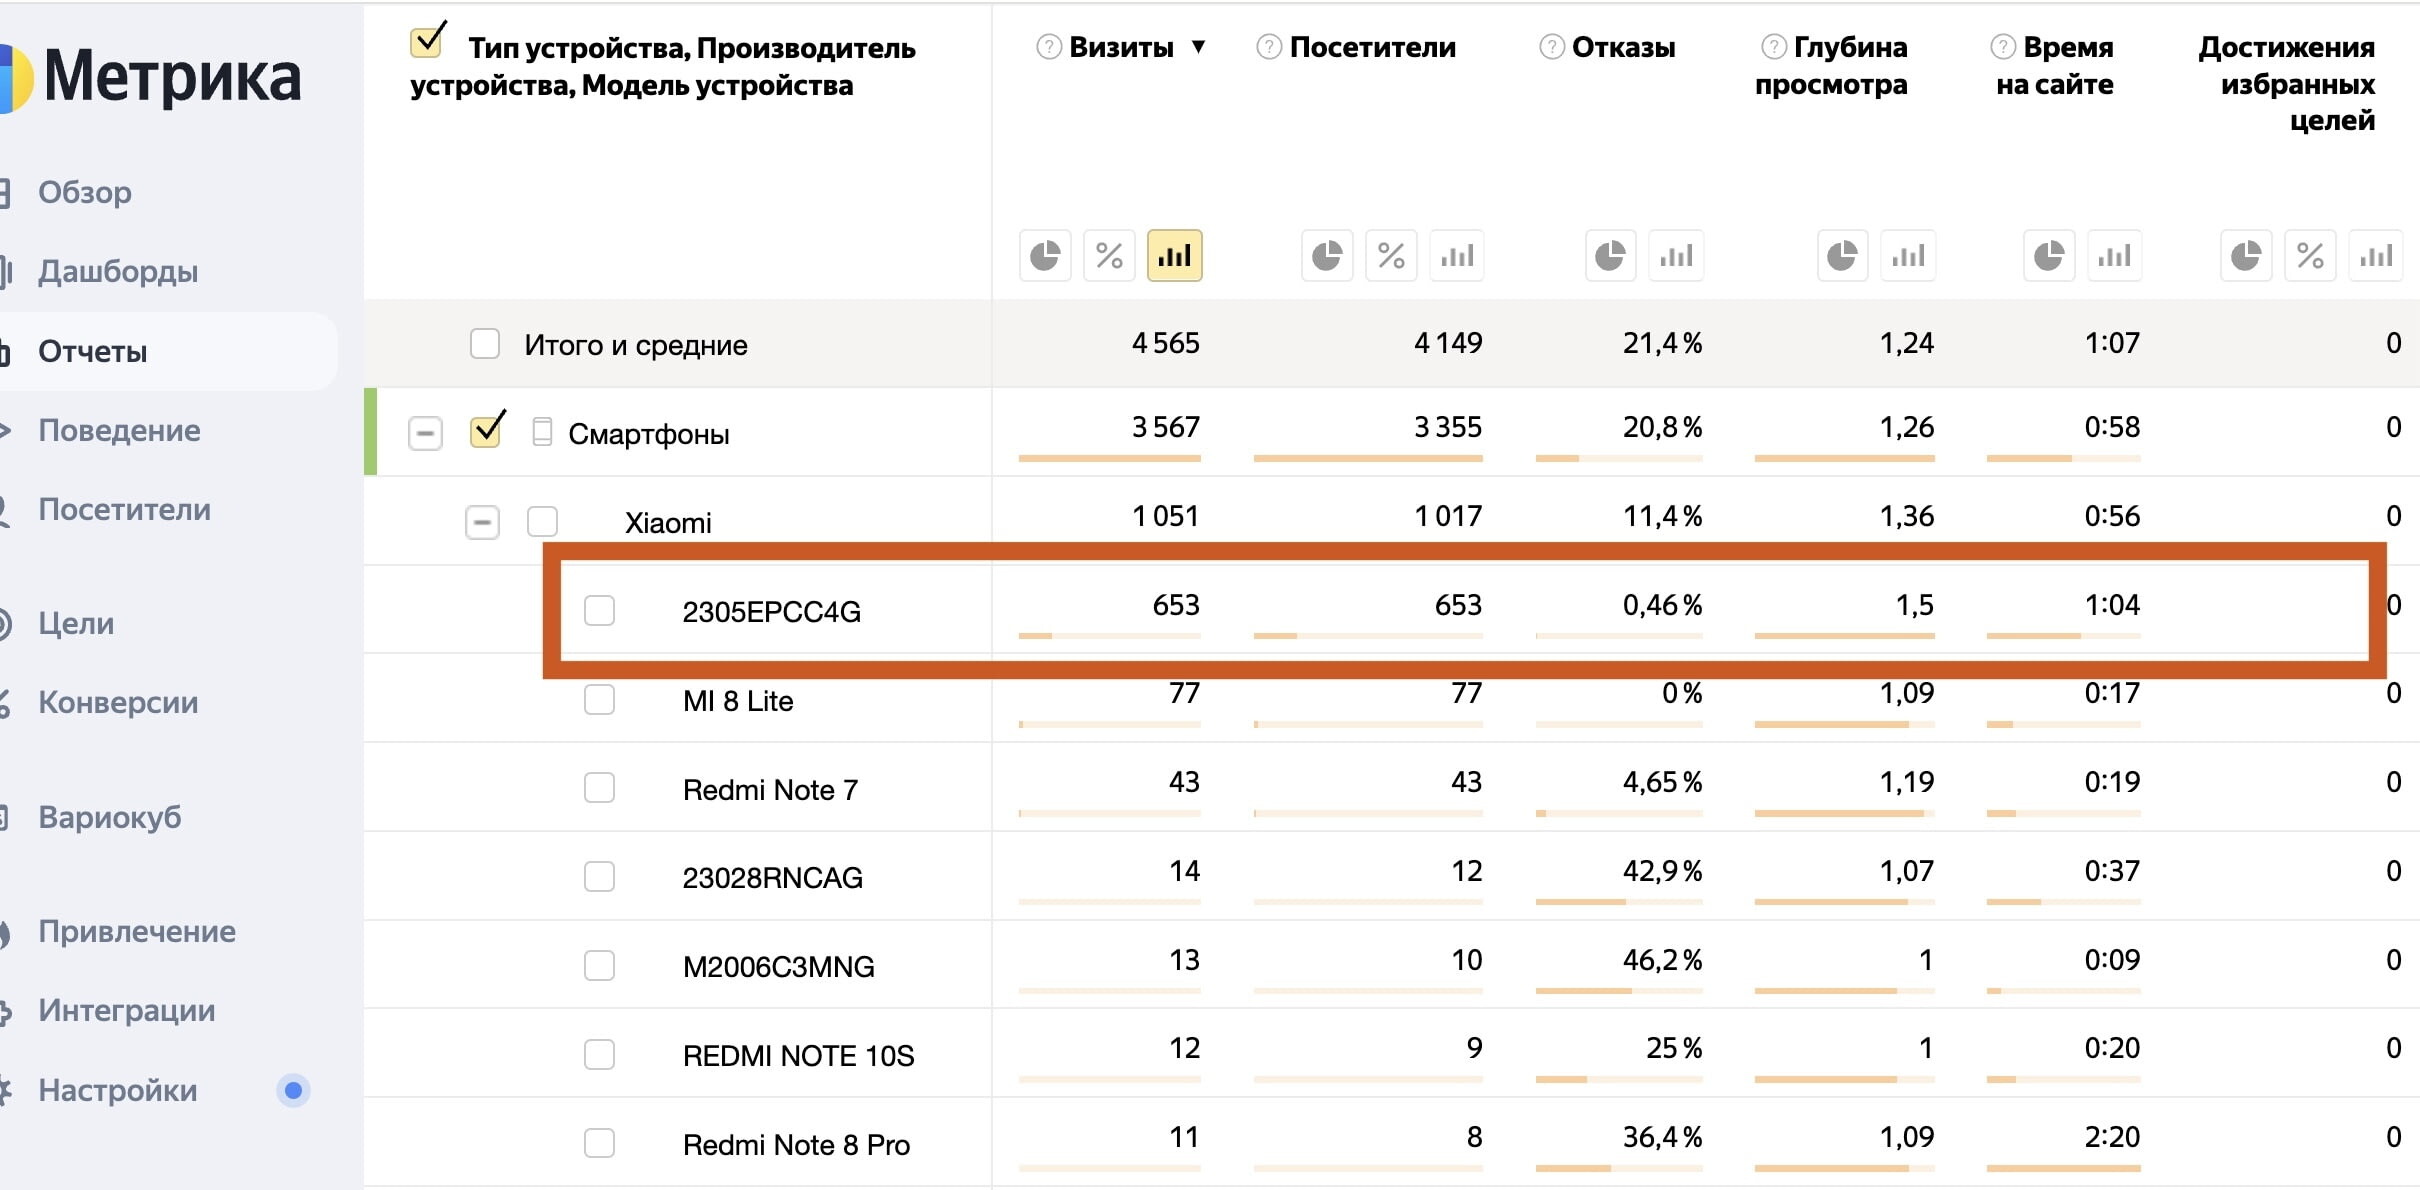Open Вариокуб in sidebar
Screen dimensions: 2420x1190
[x=110, y=817]
